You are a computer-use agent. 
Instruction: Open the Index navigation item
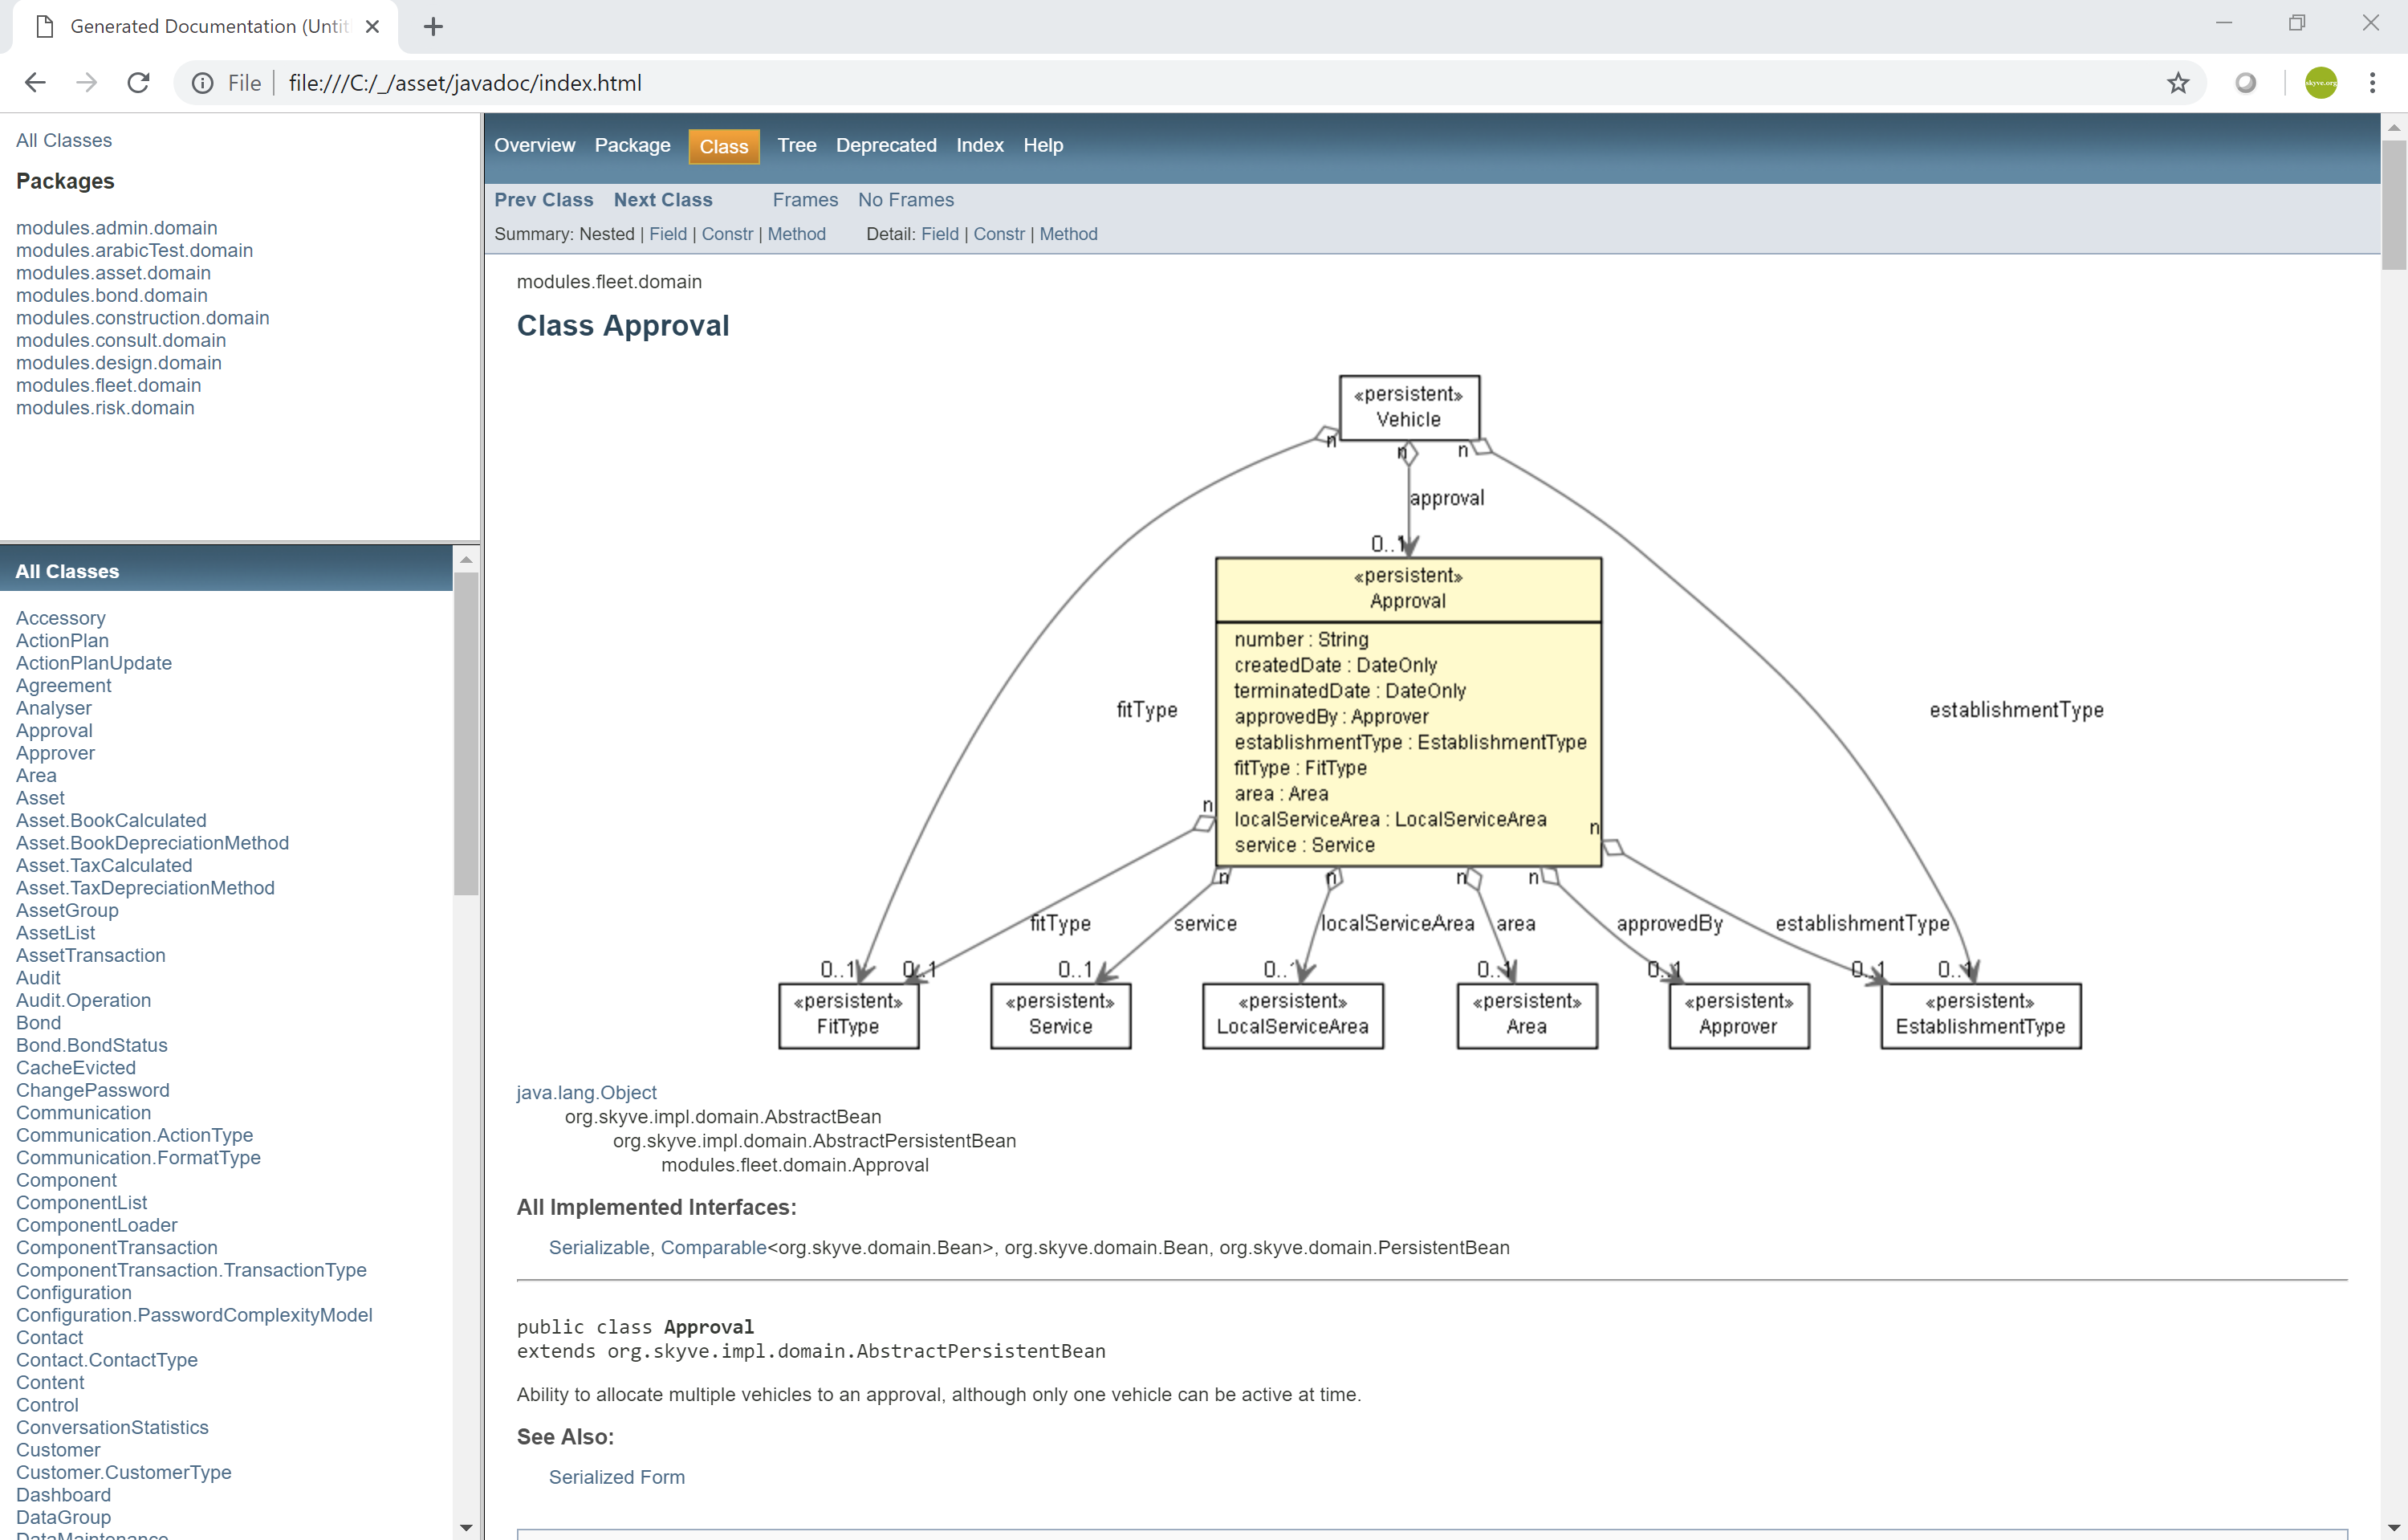tap(980, 146)
